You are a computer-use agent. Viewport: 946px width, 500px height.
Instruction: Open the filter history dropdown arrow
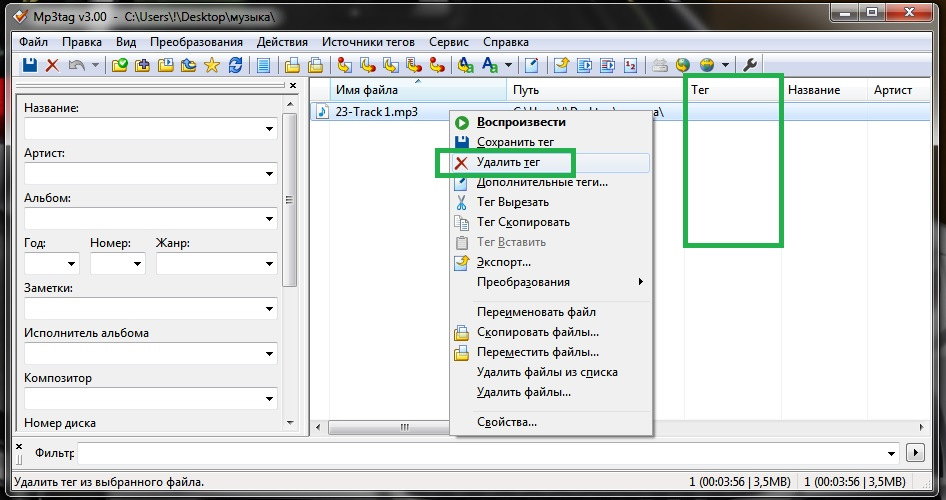point(892,454)
